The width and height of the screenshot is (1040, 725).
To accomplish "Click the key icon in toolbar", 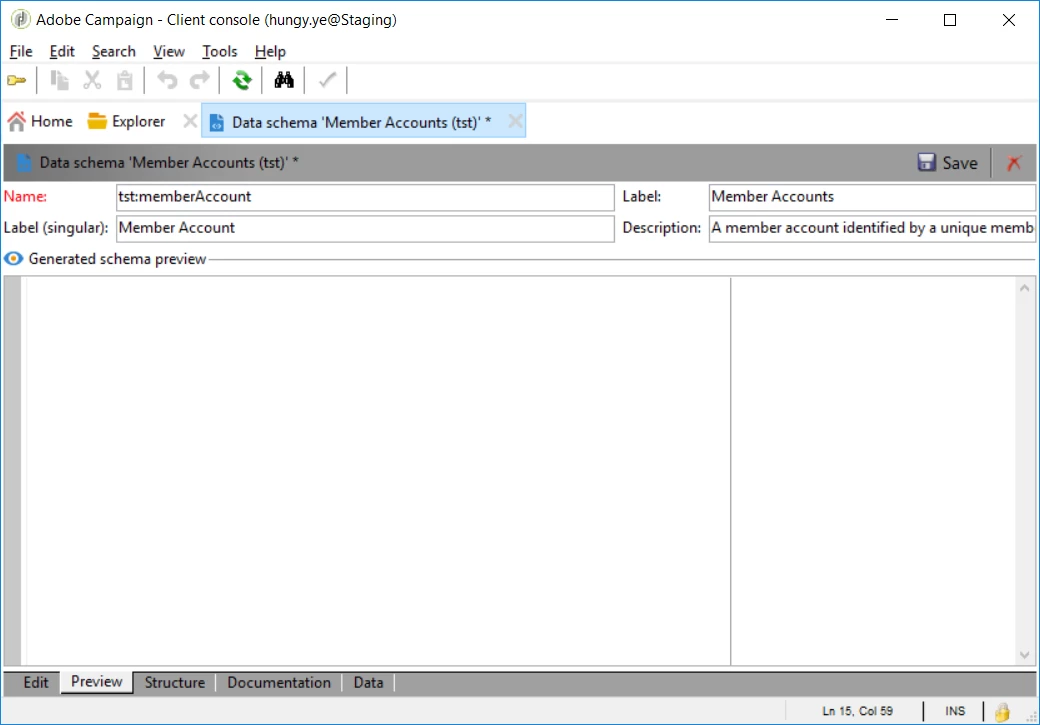I will tap(16, 81).
